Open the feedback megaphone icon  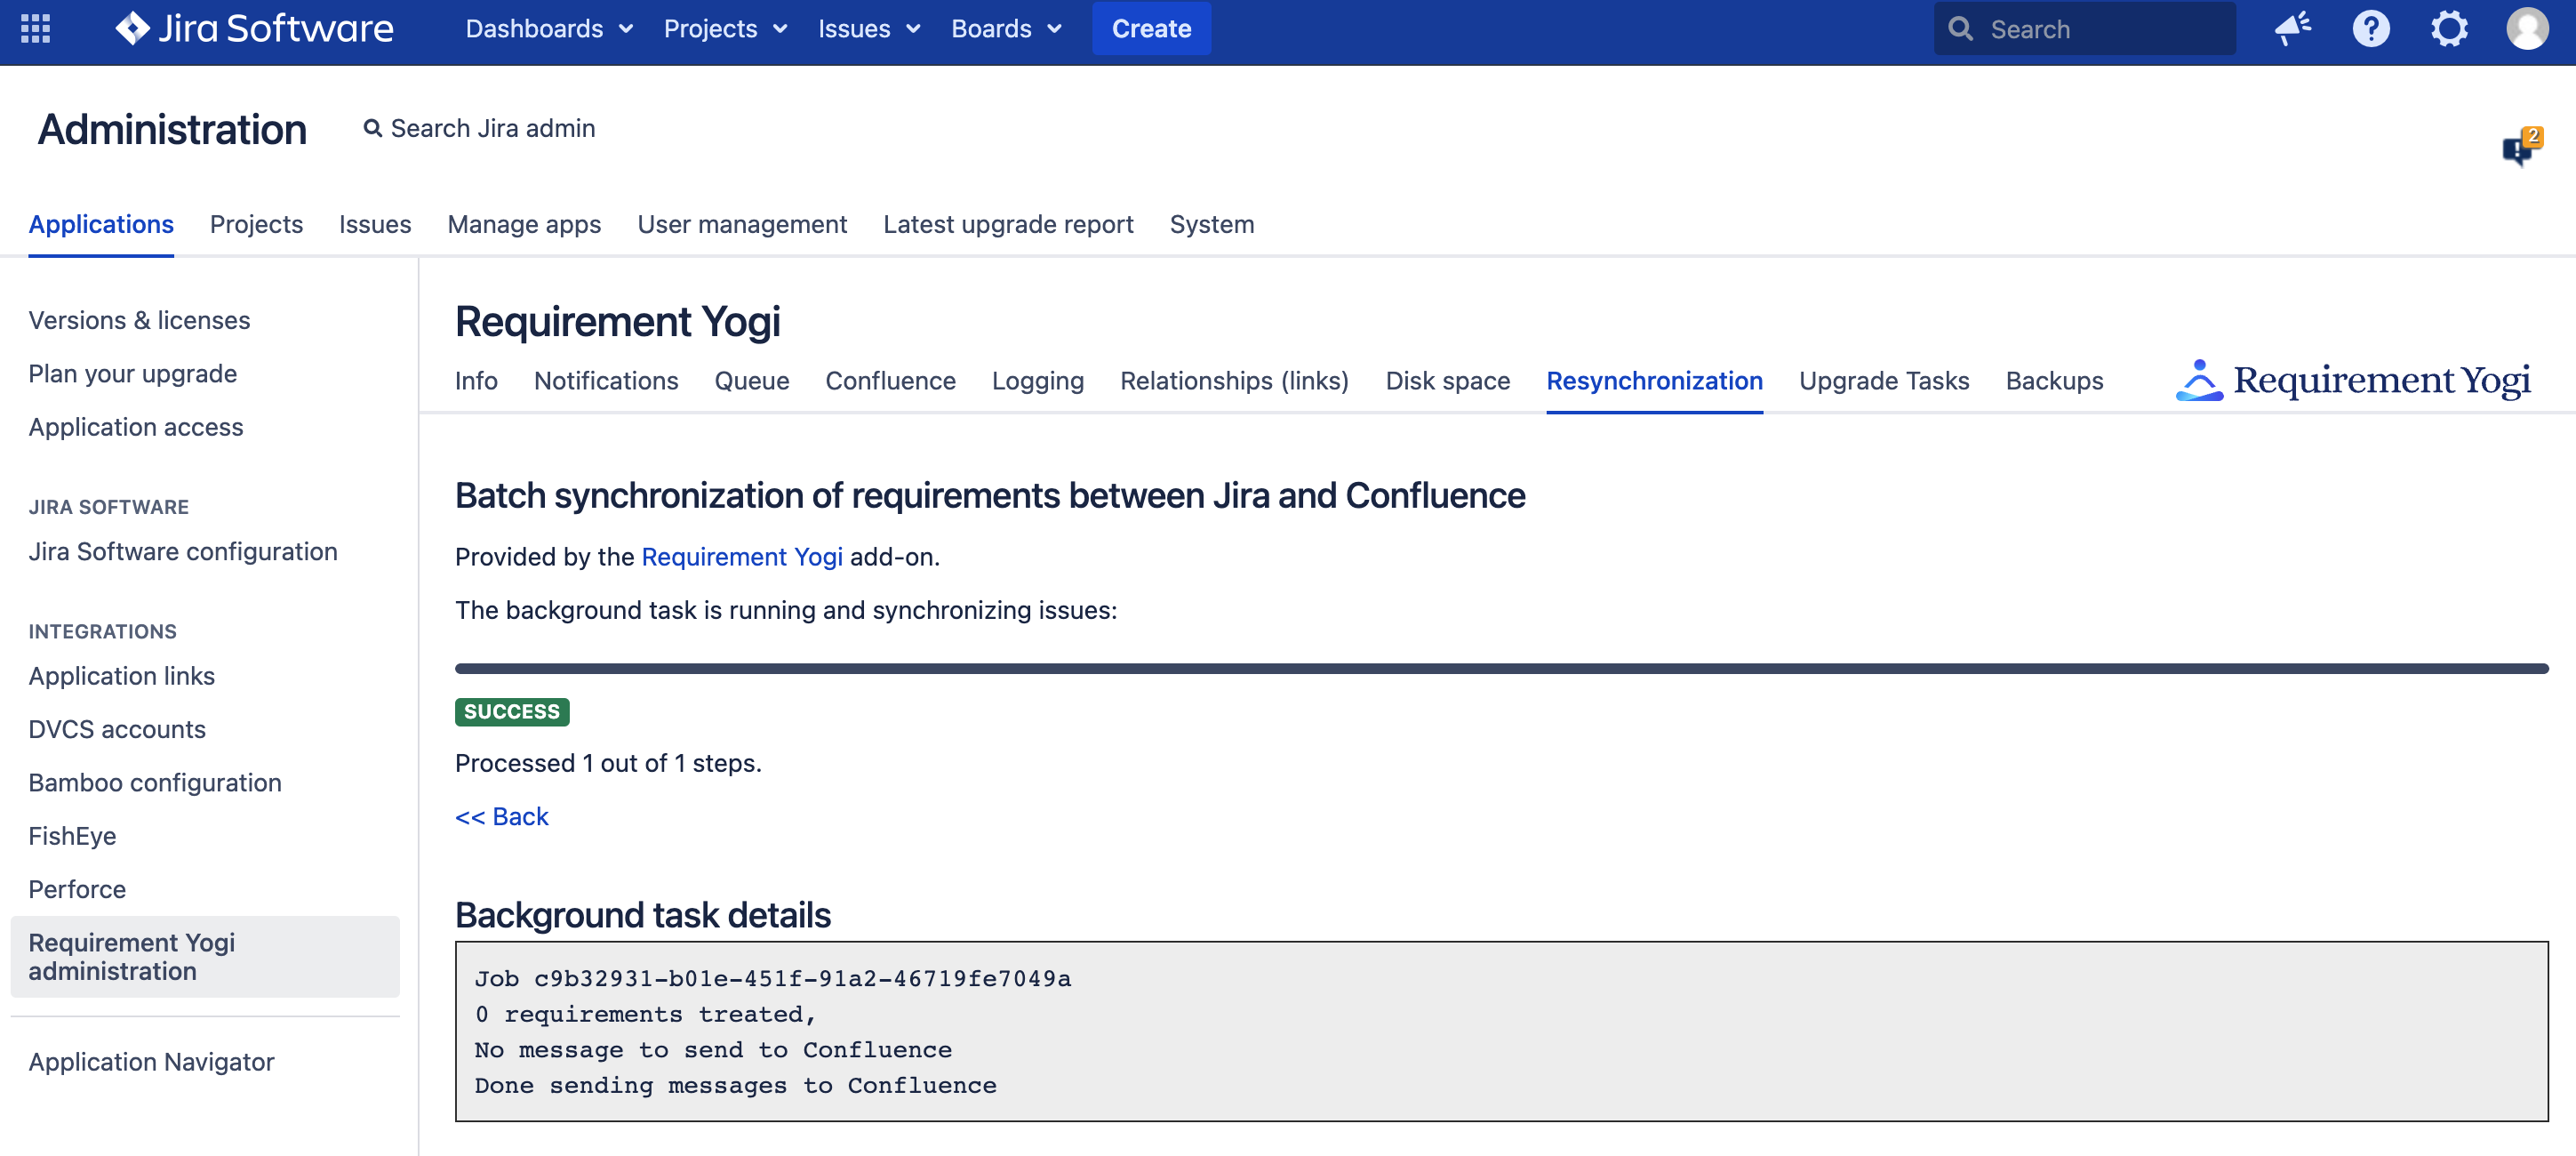(2292, 28)
